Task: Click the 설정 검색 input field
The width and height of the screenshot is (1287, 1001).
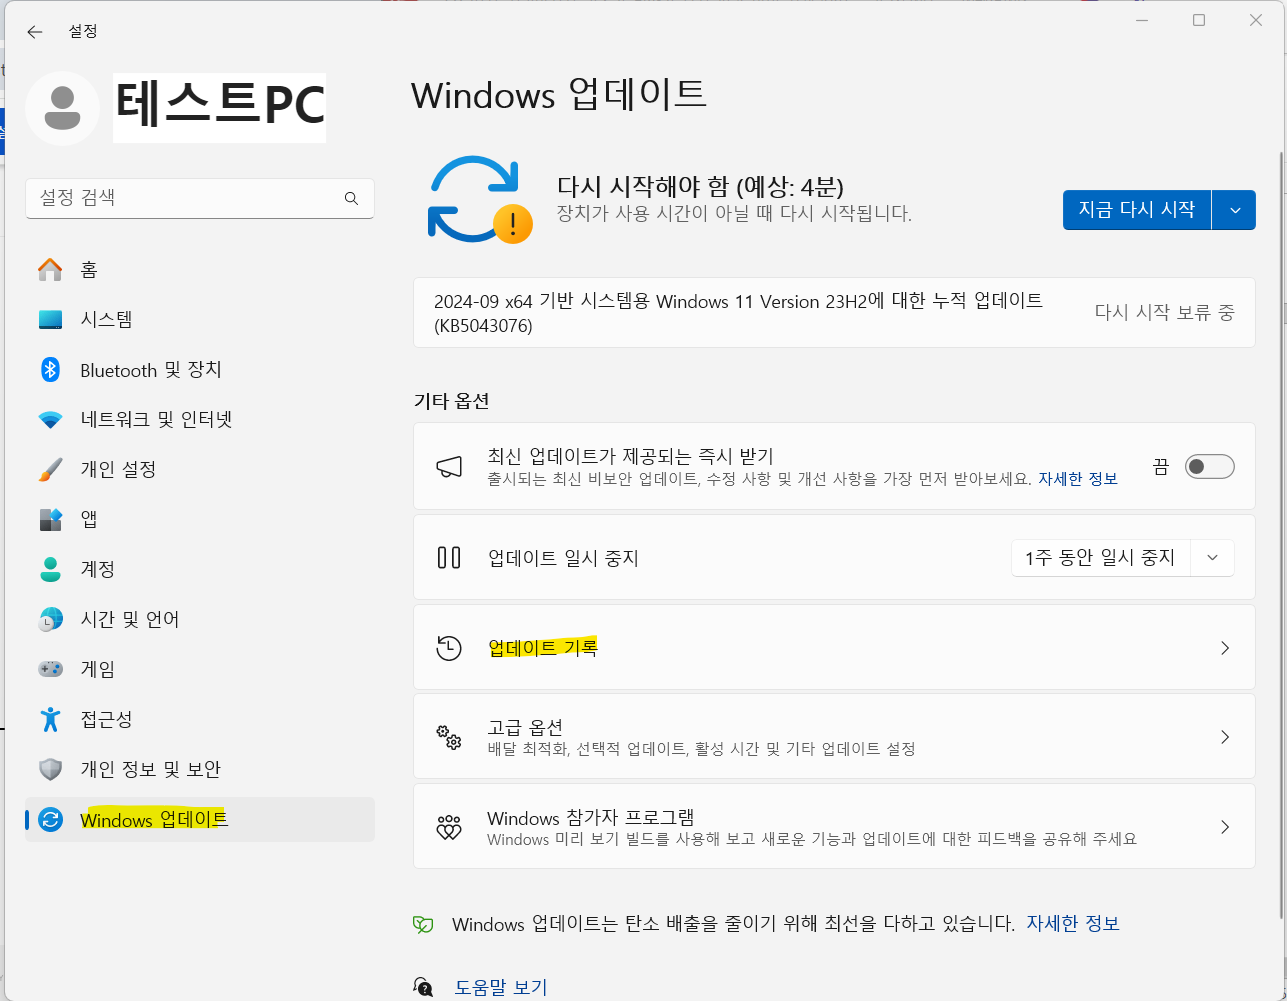Action: (200, 198)
